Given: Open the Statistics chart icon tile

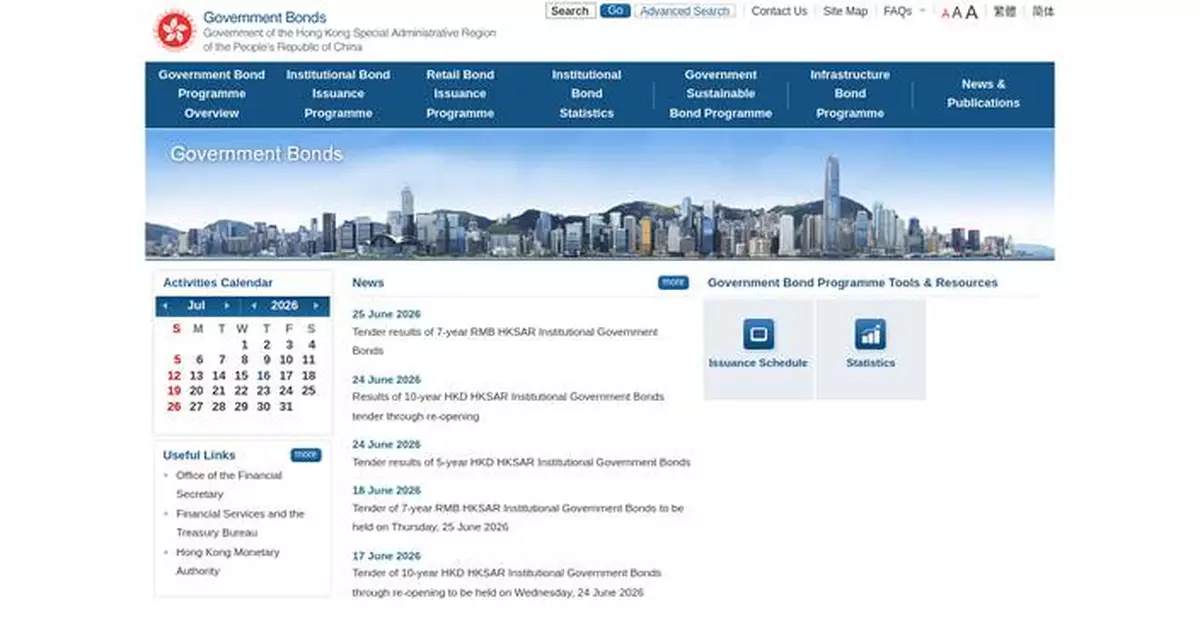Looking at the screenshot, I should (x=870, y=350).
